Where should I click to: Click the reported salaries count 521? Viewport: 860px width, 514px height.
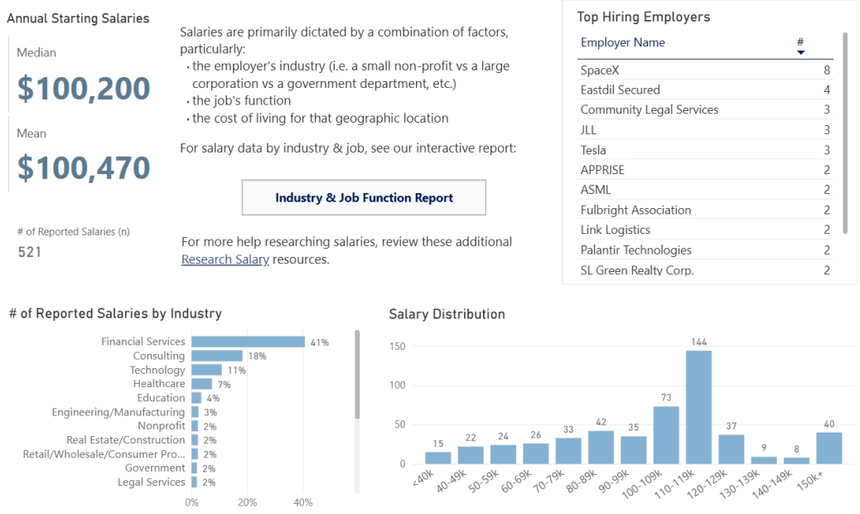click(30, 252)
